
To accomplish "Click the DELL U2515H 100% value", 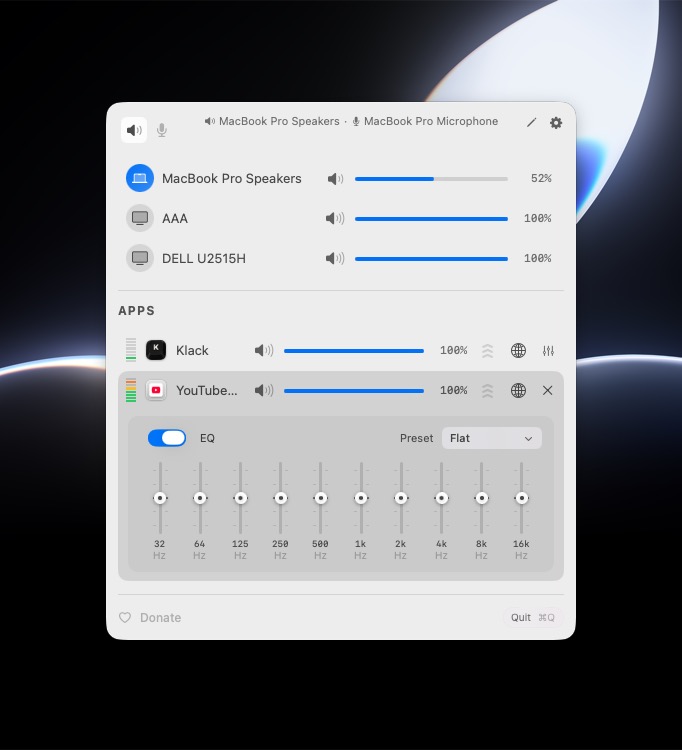I will [x=538, y=258].
